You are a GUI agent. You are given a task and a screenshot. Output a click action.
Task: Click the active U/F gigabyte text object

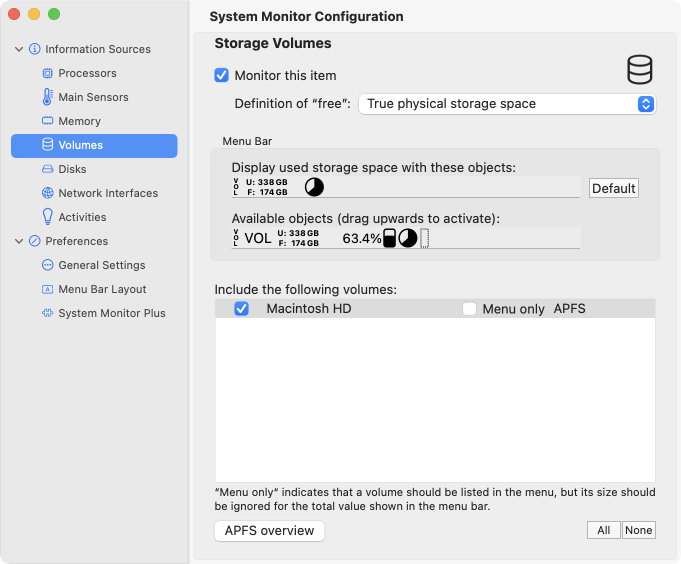tap(267, 187)
